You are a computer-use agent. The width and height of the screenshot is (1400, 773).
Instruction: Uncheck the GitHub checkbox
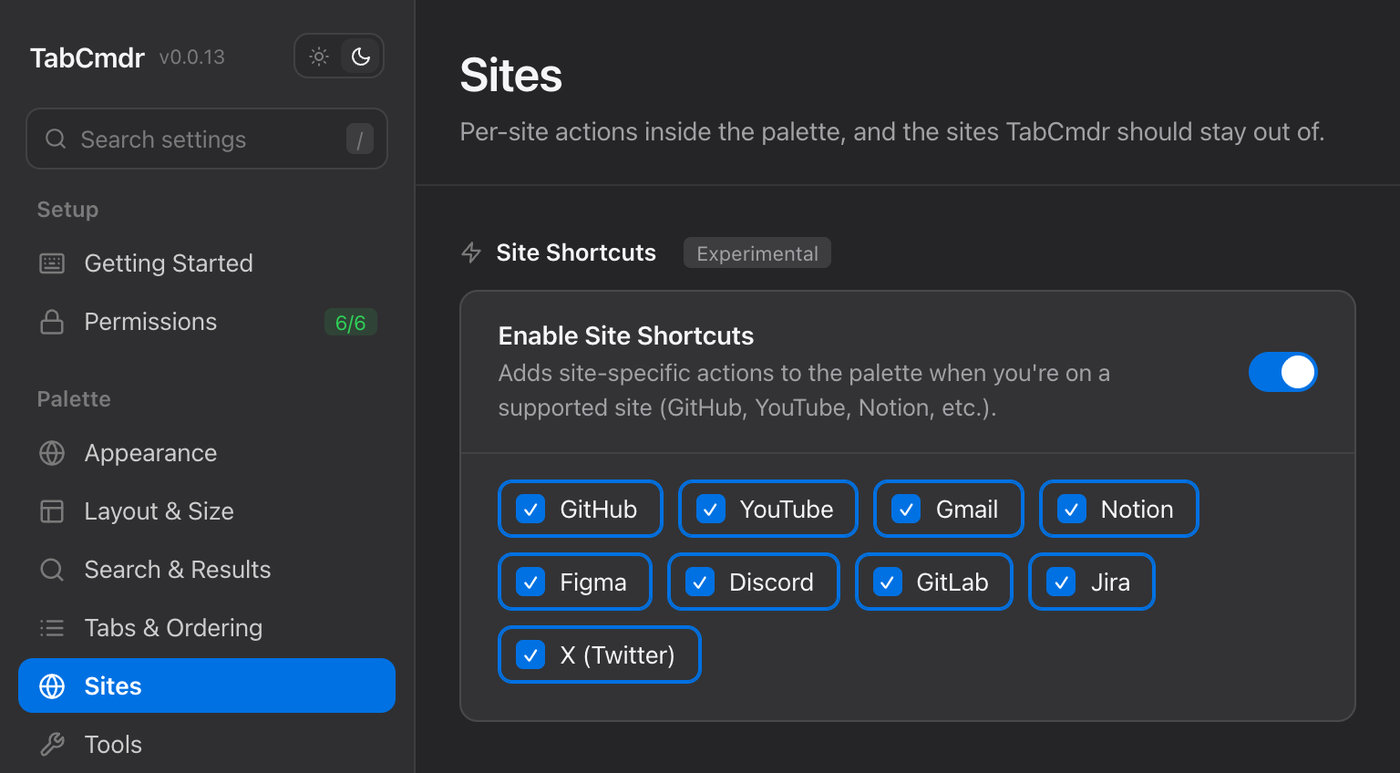point(530,509)
